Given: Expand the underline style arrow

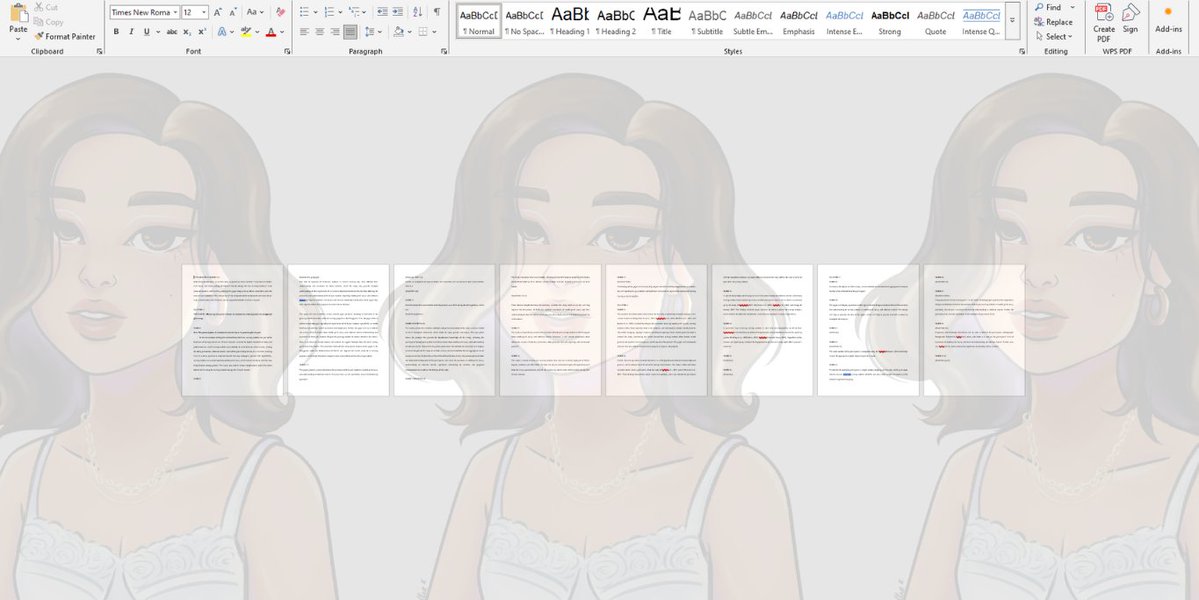Looking at the screenshot, I should (158, 32).
